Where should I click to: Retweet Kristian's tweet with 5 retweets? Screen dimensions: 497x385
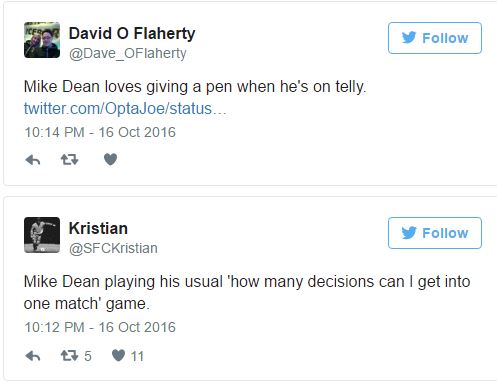click(x=76, y=356)
